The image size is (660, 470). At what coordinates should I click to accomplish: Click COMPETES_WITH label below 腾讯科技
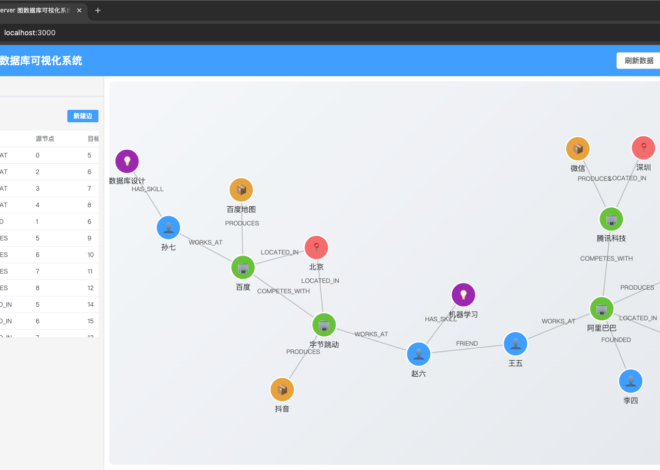607,258
